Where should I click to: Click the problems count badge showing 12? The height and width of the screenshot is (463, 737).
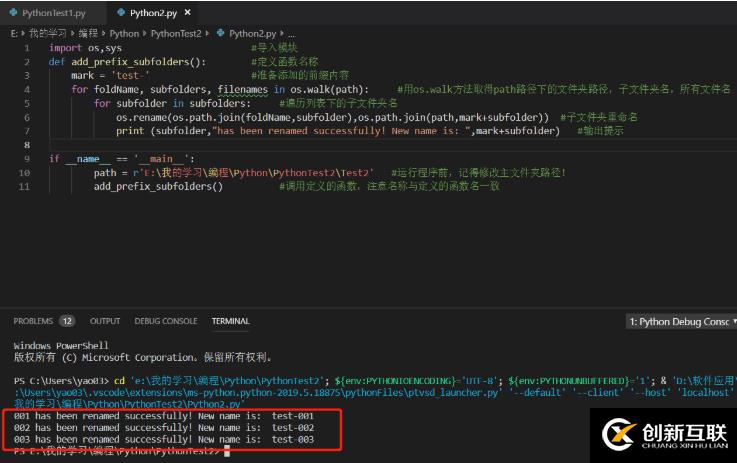point(67,321)
